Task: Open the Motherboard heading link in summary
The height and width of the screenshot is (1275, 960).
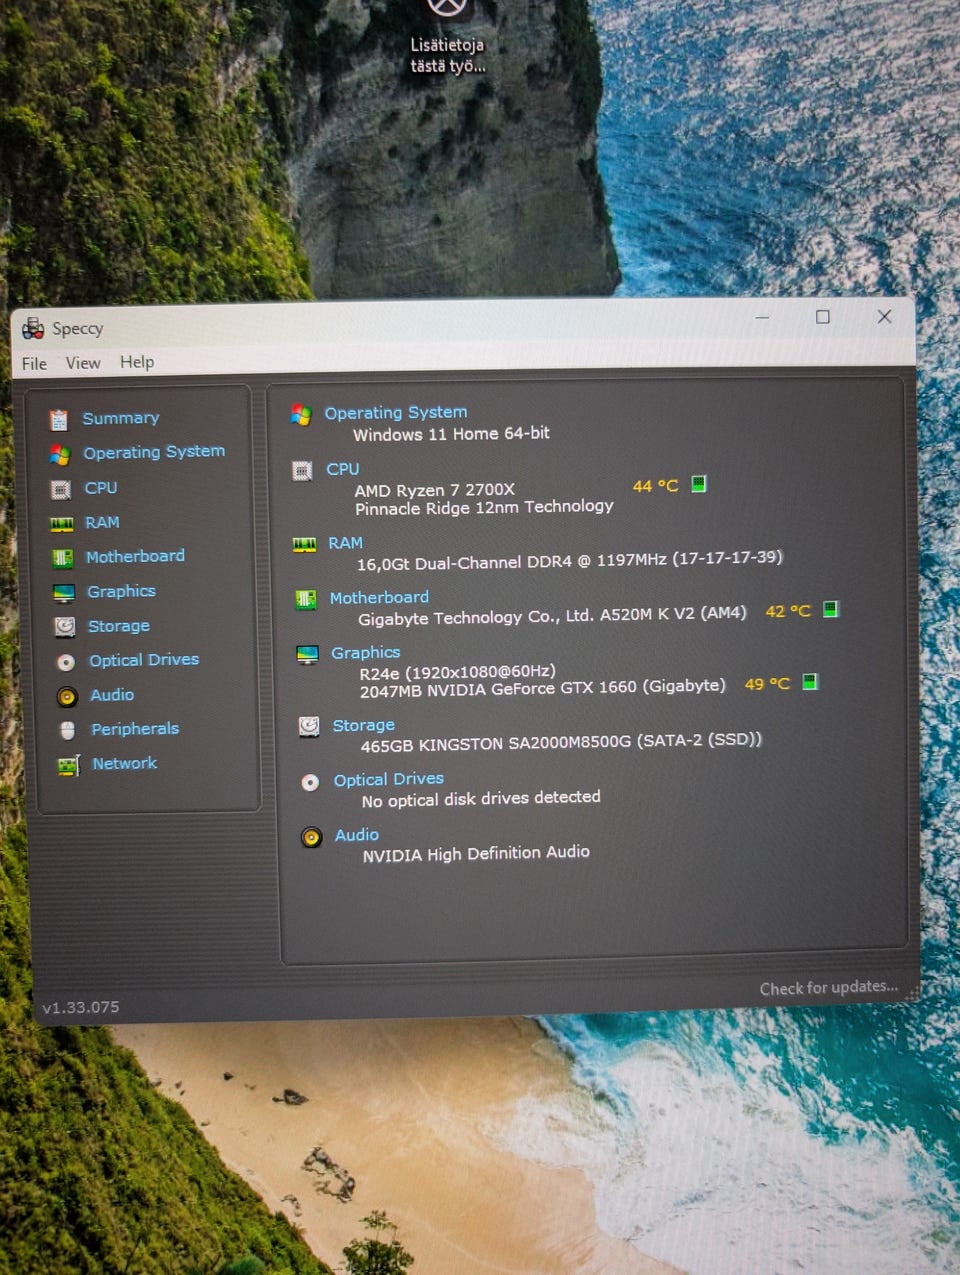Action: (379, 597)
